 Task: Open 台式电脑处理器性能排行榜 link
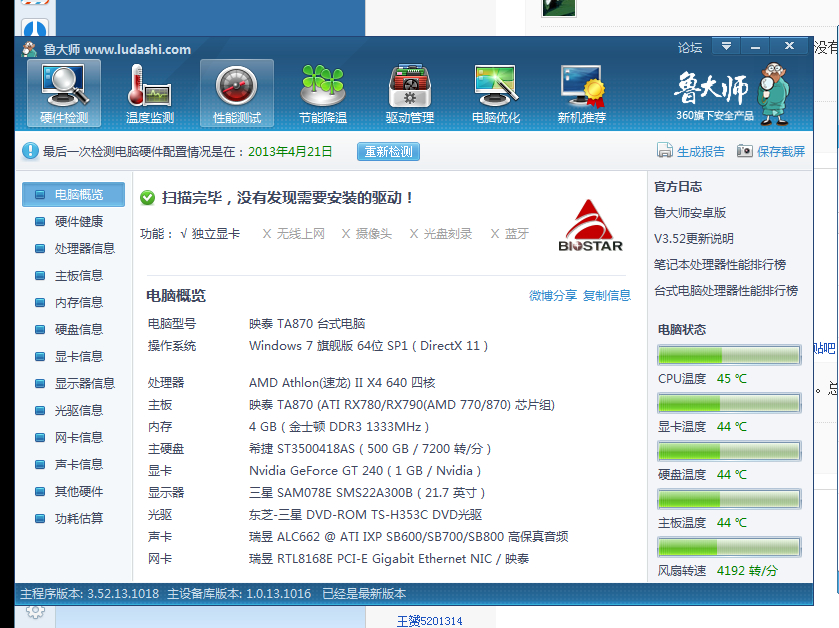[726, 290]
